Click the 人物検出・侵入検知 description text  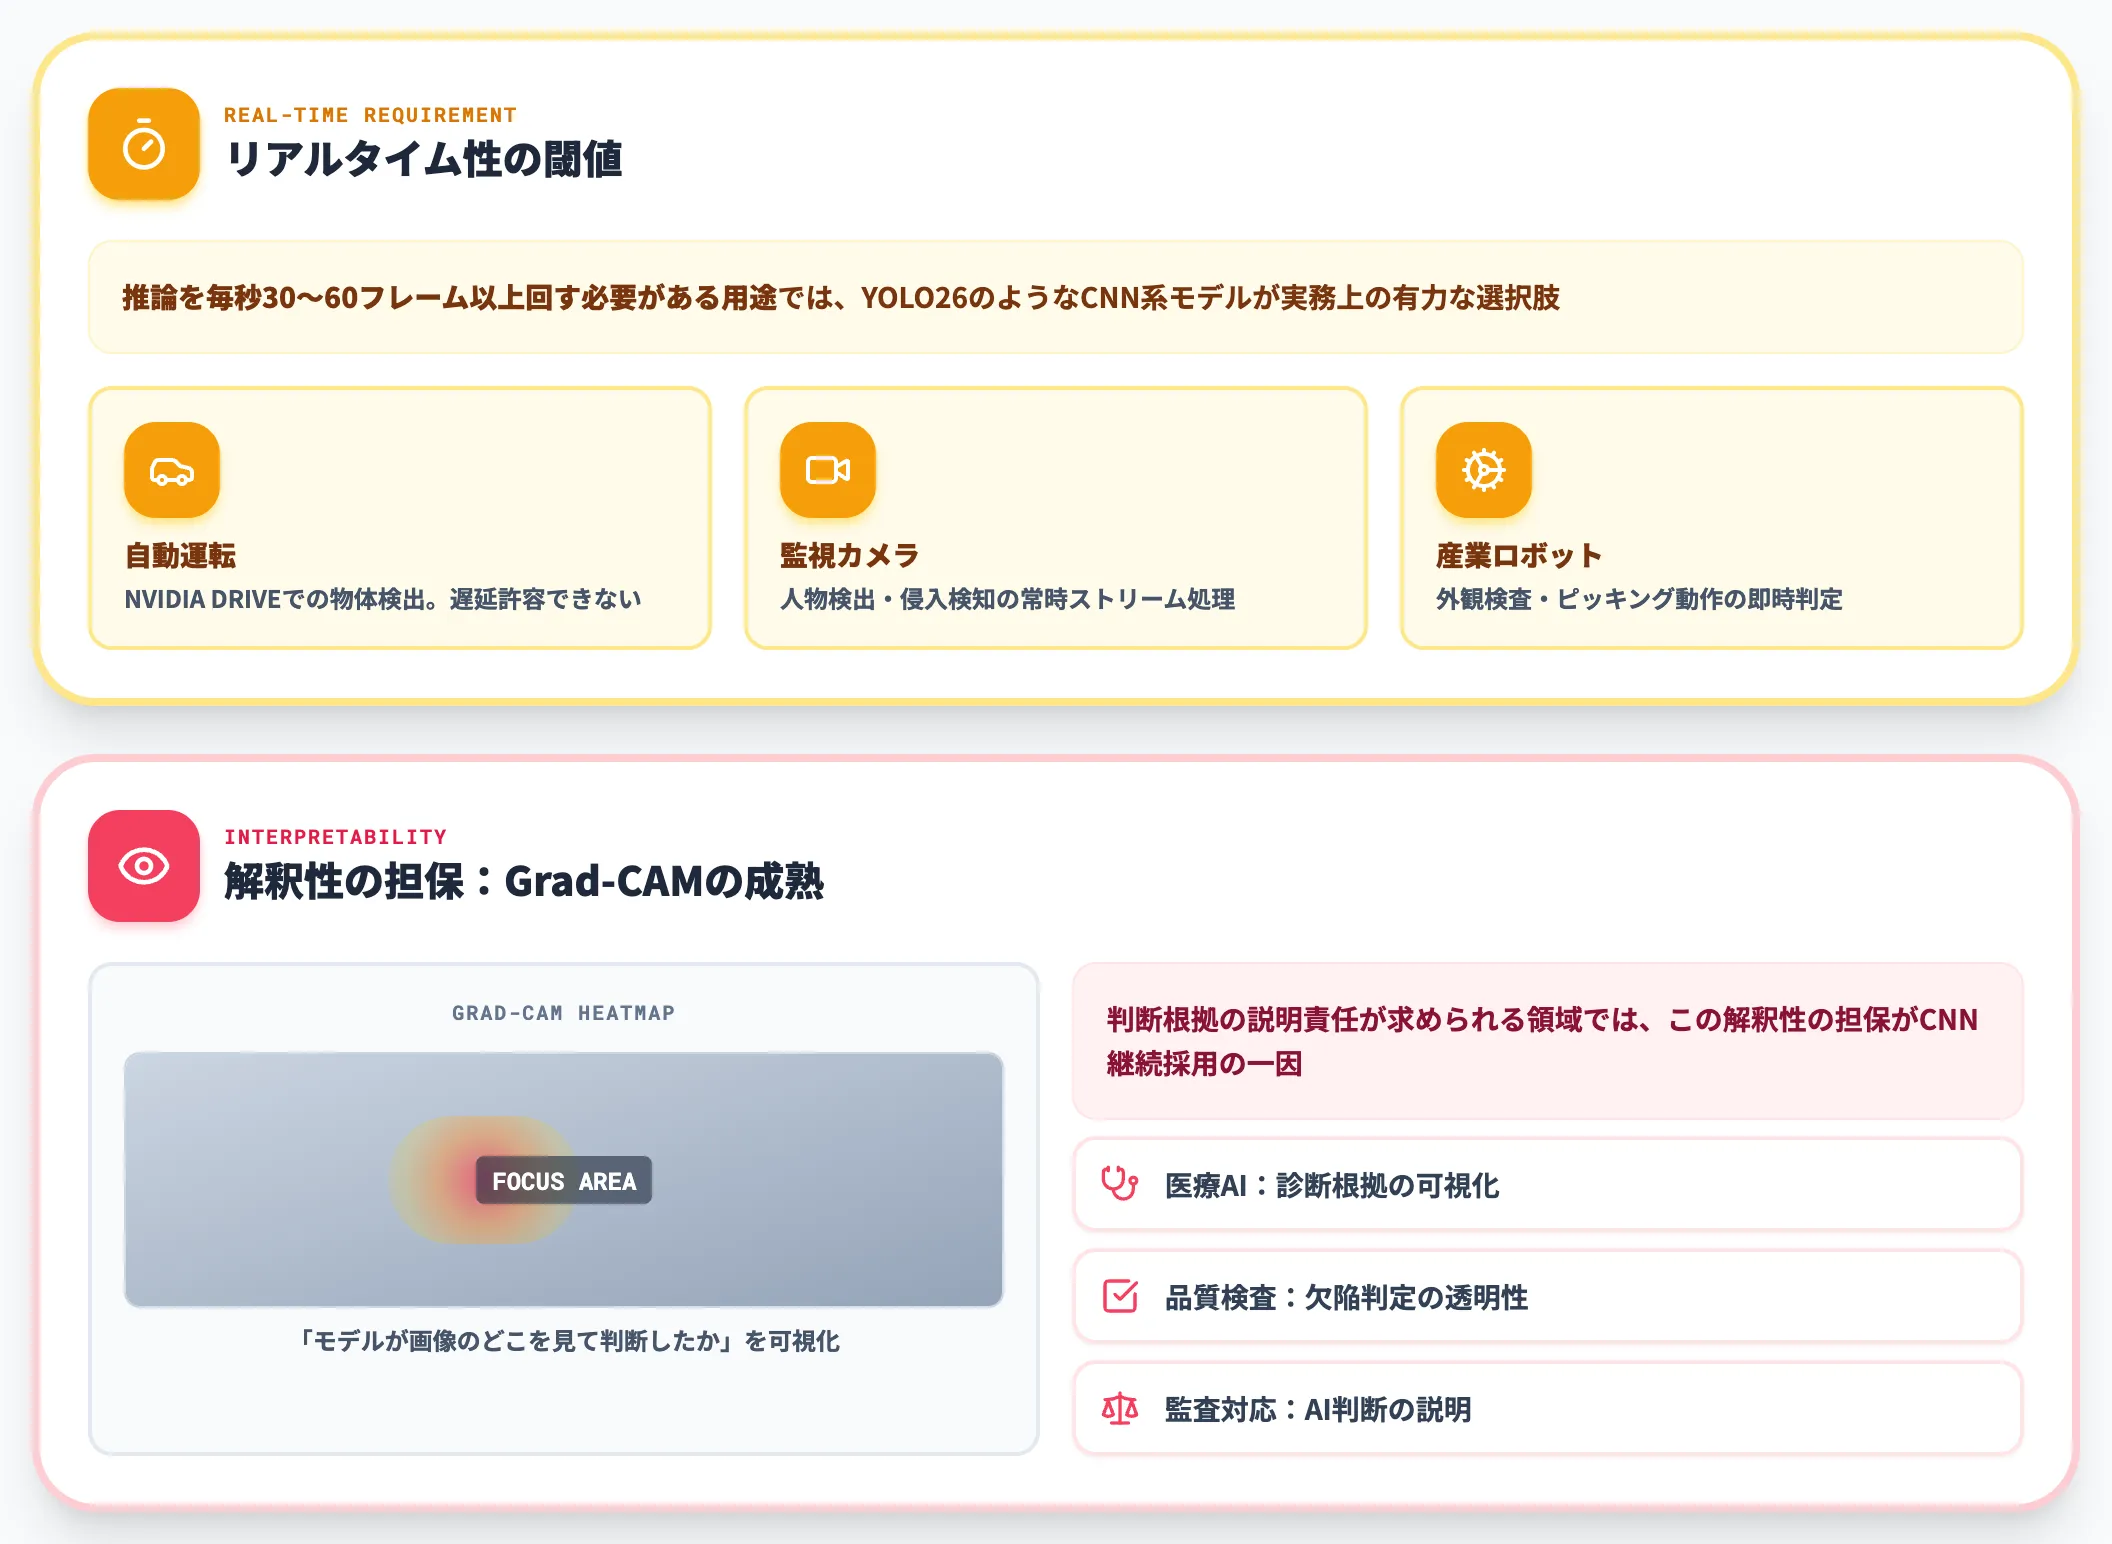pyautogui.click(x=1007, y=599)
